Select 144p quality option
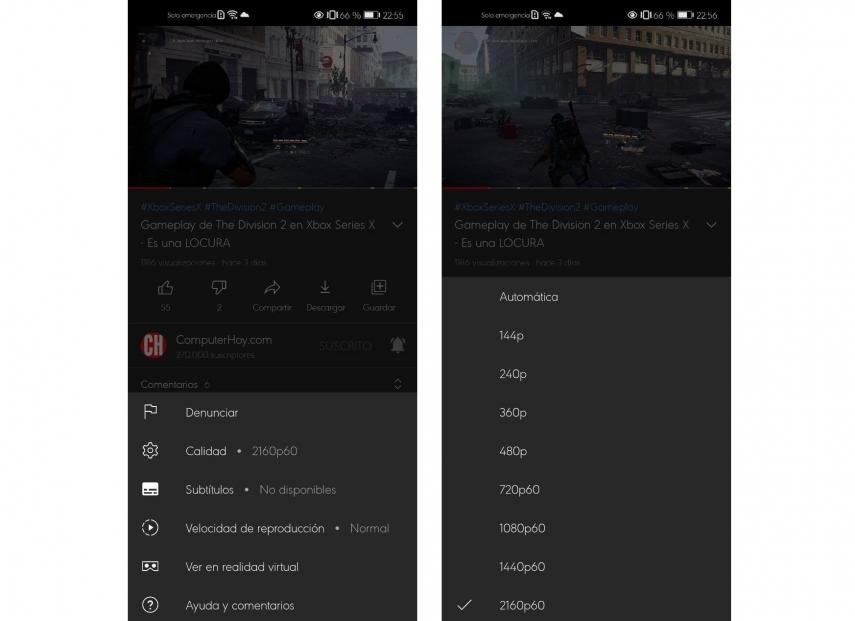855x621 pixels. (x=586, y=335)
